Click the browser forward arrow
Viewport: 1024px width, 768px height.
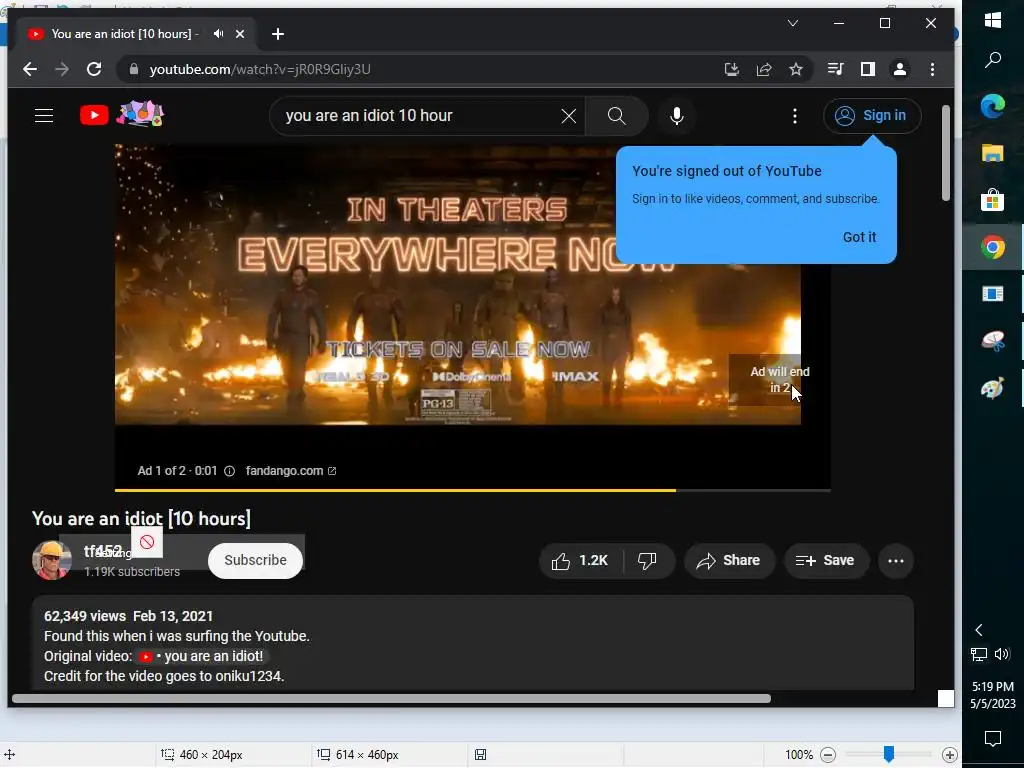tap(62, 69)
